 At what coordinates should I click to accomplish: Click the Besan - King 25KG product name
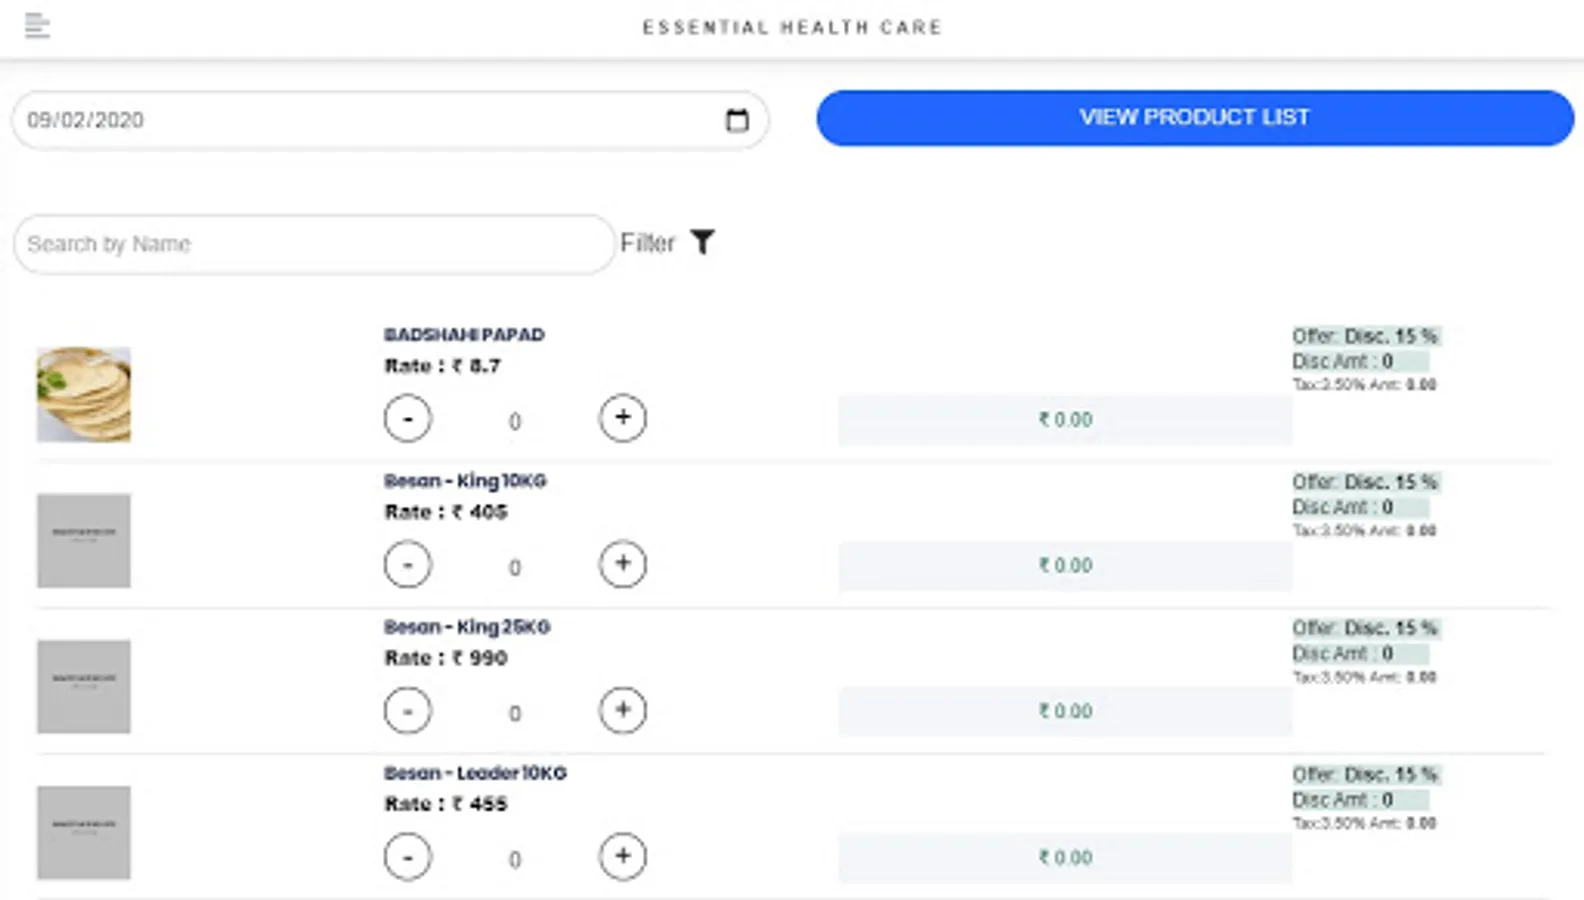pos(467,627)
